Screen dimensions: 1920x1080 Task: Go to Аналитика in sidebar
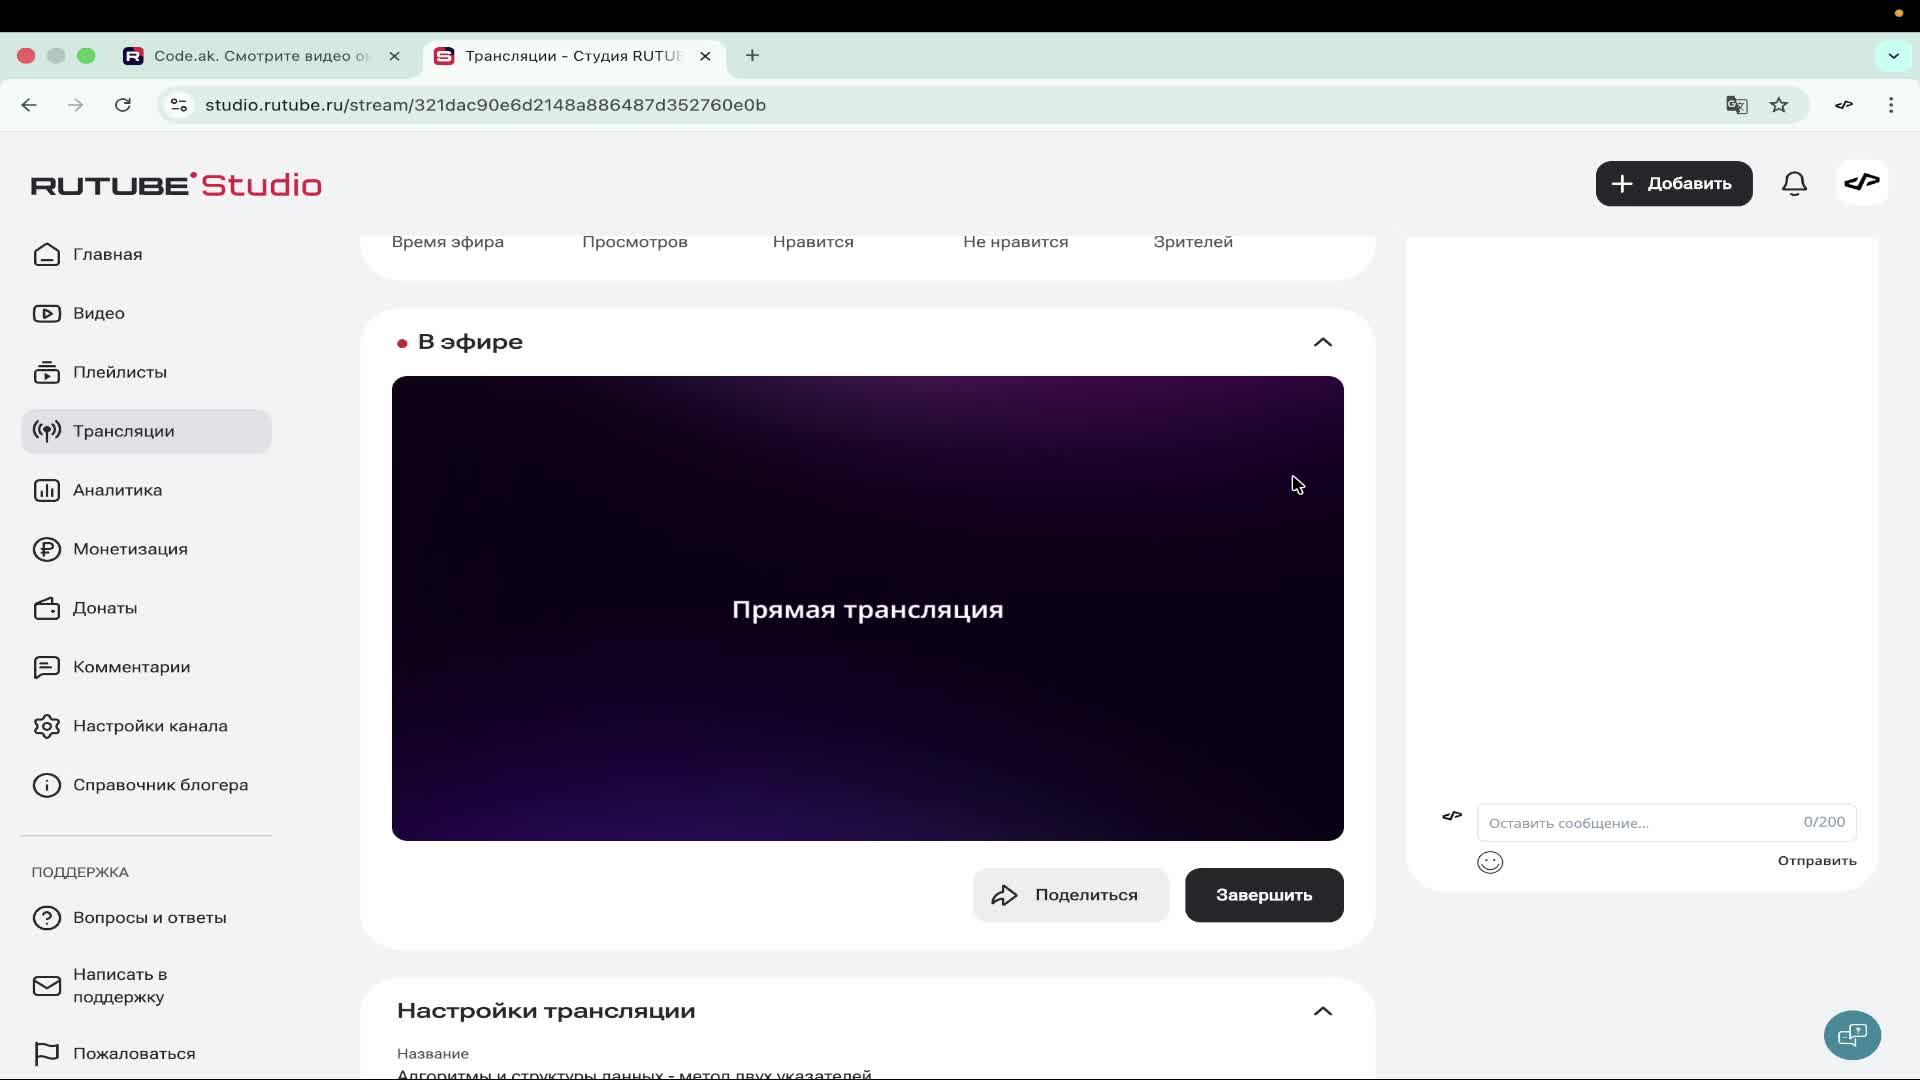(x=117, y=490)
